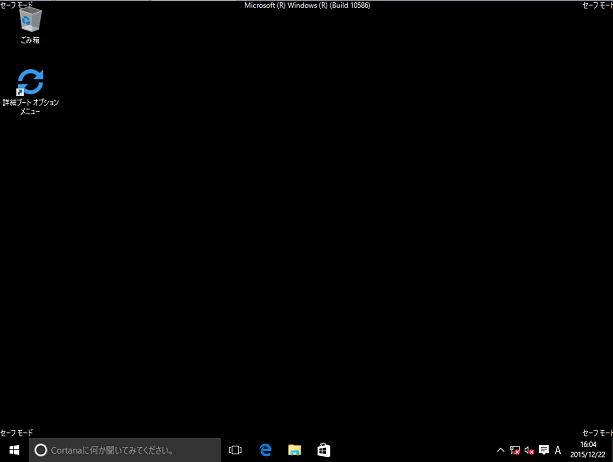Open the clock showing 16:04
The height and width of the screenshot is (462, 613).
pos(588,450)
